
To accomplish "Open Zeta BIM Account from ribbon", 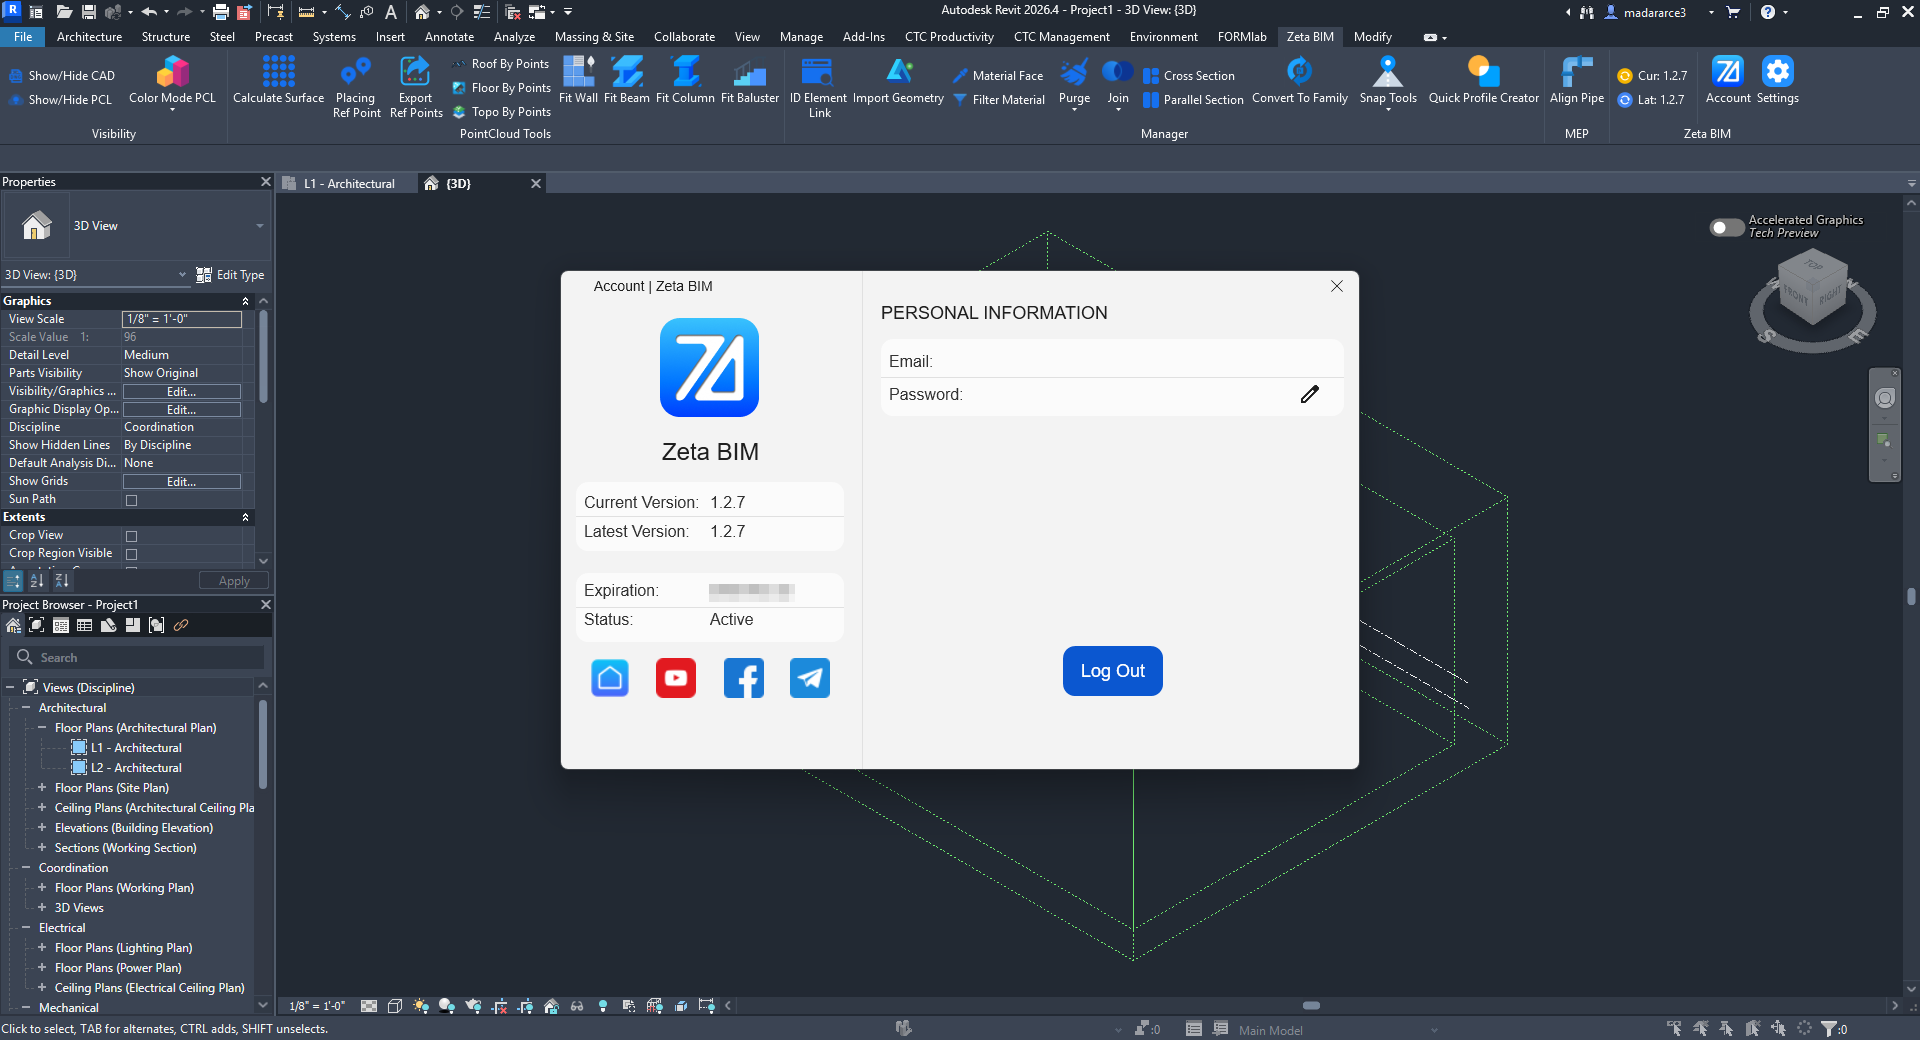I will pyautogui.click(x=1728, y=80).
